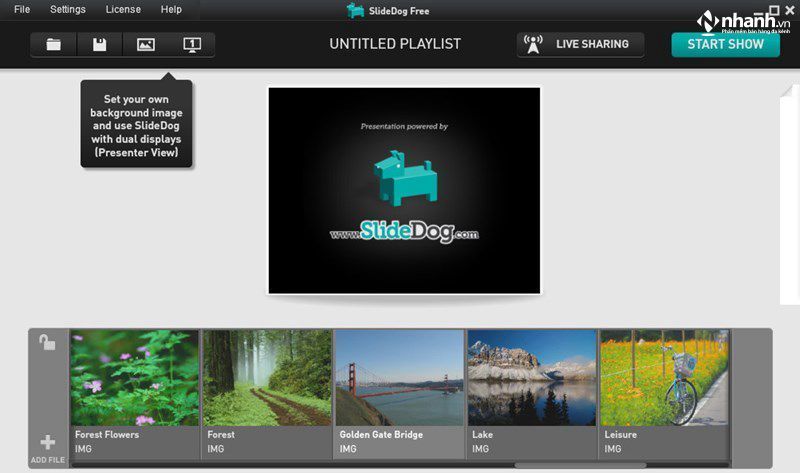This screenshot has height=473, width=800.
Task: Open the File menu
Action: (x=22, y=9)
